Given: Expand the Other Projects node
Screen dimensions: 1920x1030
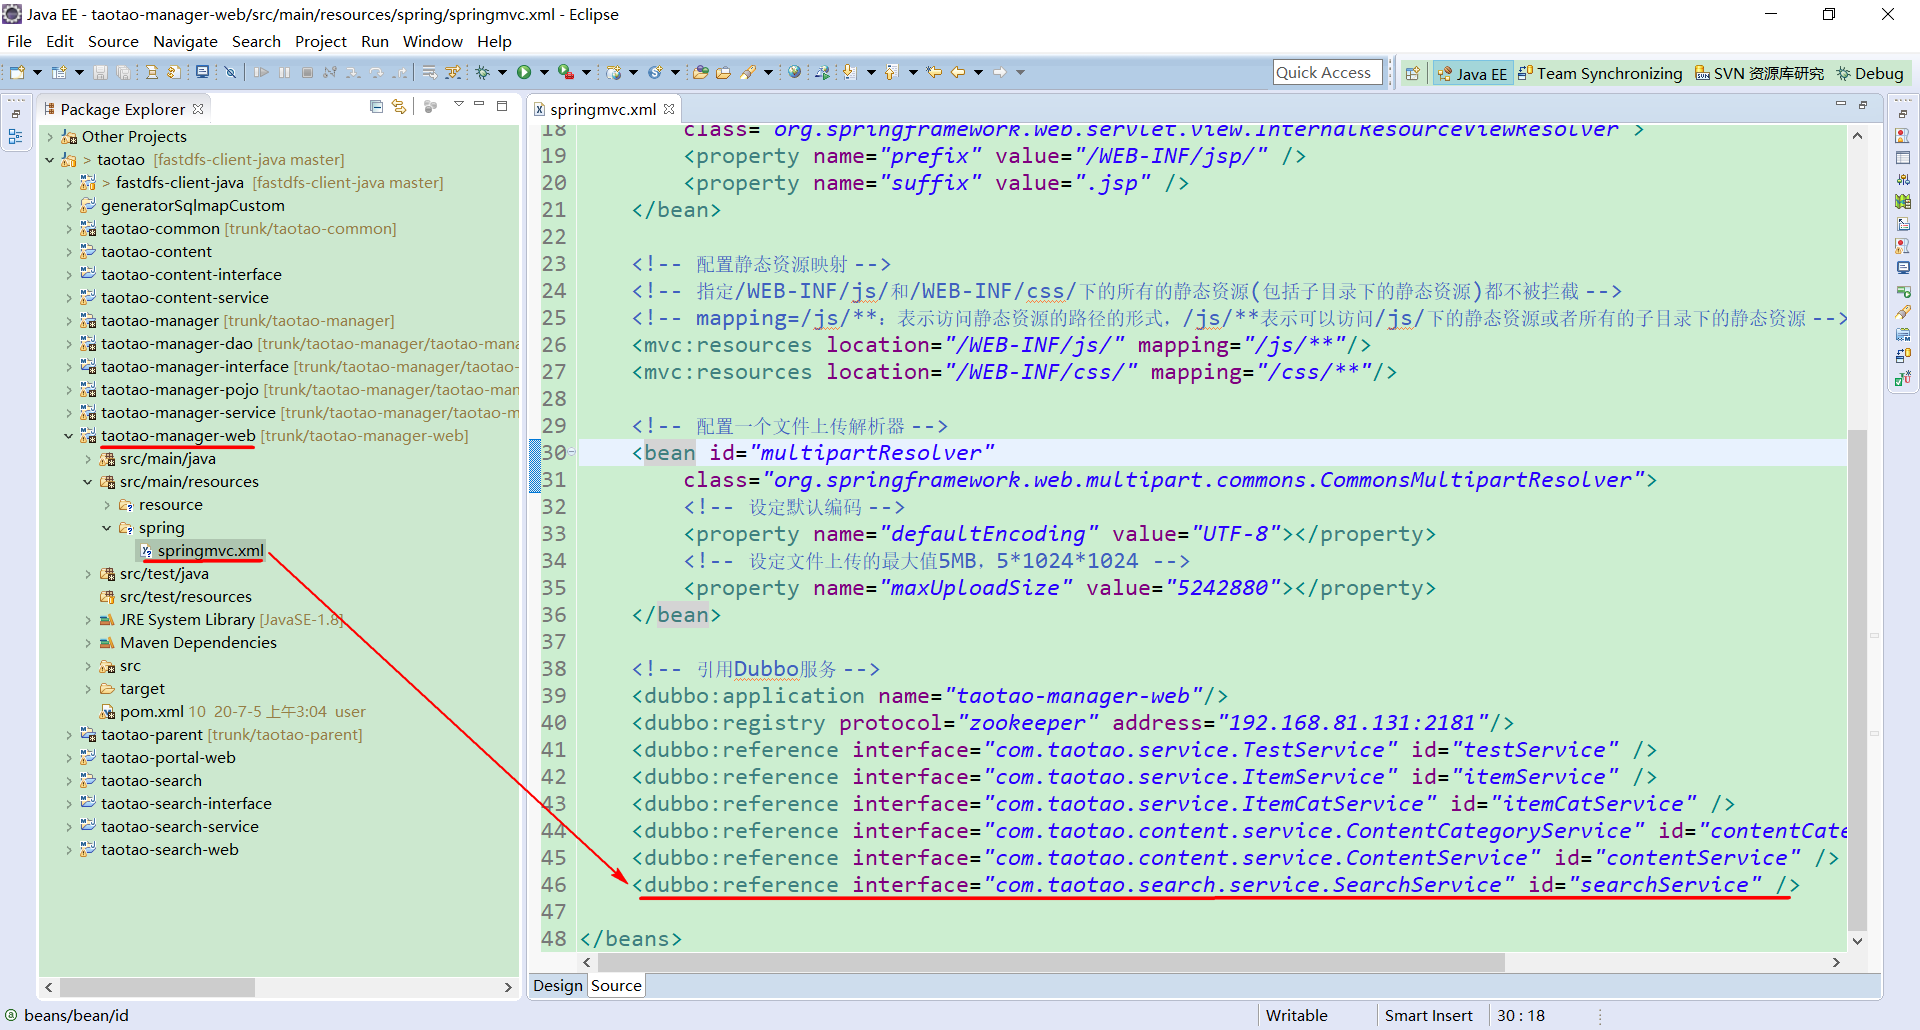Looking at the screenshot, I should click(49, 137).
